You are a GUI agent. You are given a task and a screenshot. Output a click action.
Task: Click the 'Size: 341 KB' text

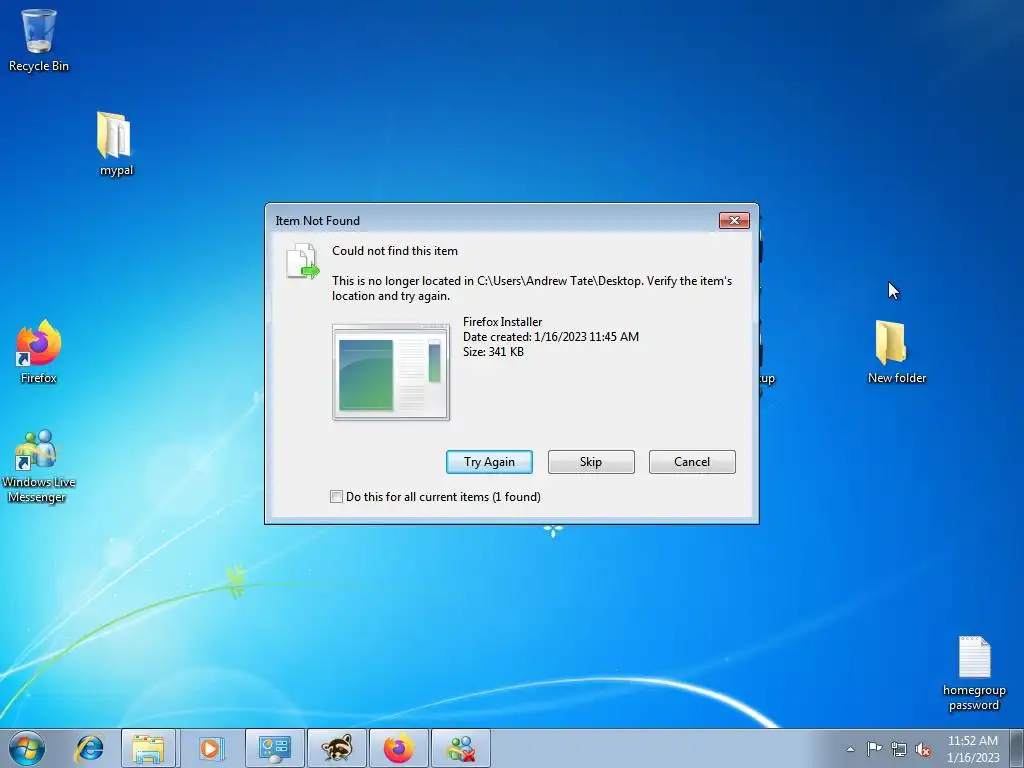pos(493,352)
